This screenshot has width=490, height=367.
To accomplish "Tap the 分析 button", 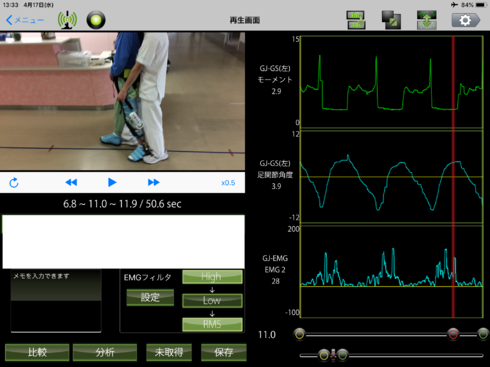I will coord(105,352).
